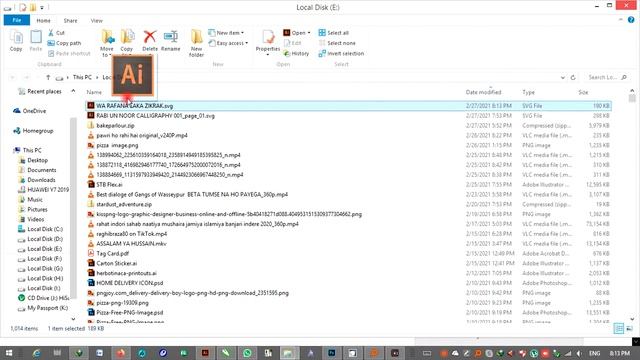Select the file bakeparlour.zip
This screenshot has height=360, width=640.
tap(116, 126)
